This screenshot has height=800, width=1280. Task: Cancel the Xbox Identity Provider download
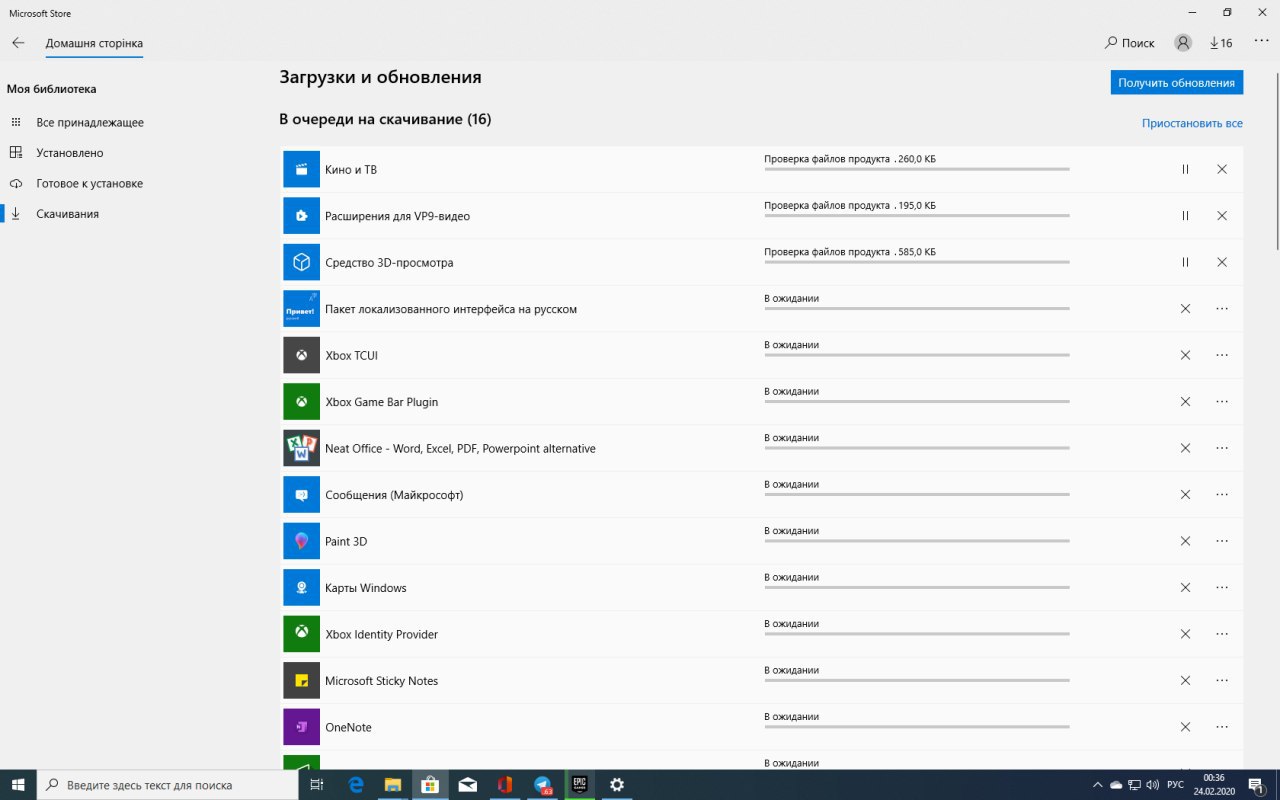[1185, 634]
